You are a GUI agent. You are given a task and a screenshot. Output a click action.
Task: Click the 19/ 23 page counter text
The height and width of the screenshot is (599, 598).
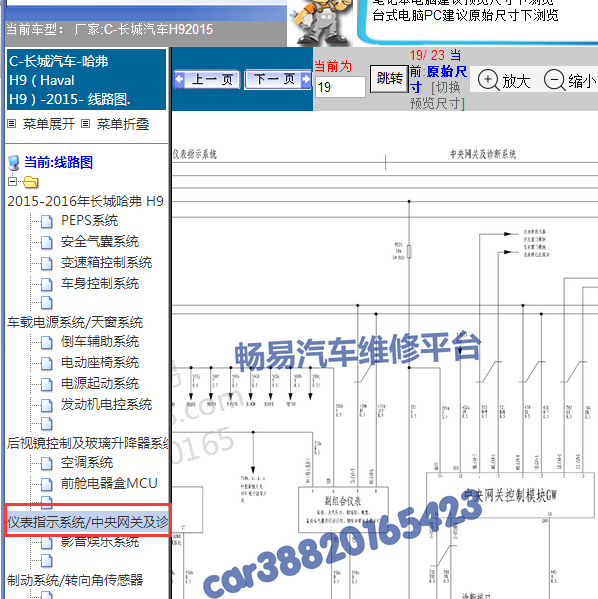[427, 55]
